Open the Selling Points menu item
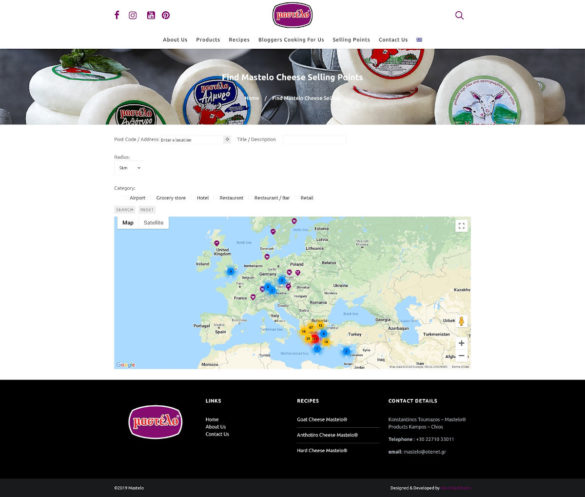585x497 pixels. click(351, 40)
